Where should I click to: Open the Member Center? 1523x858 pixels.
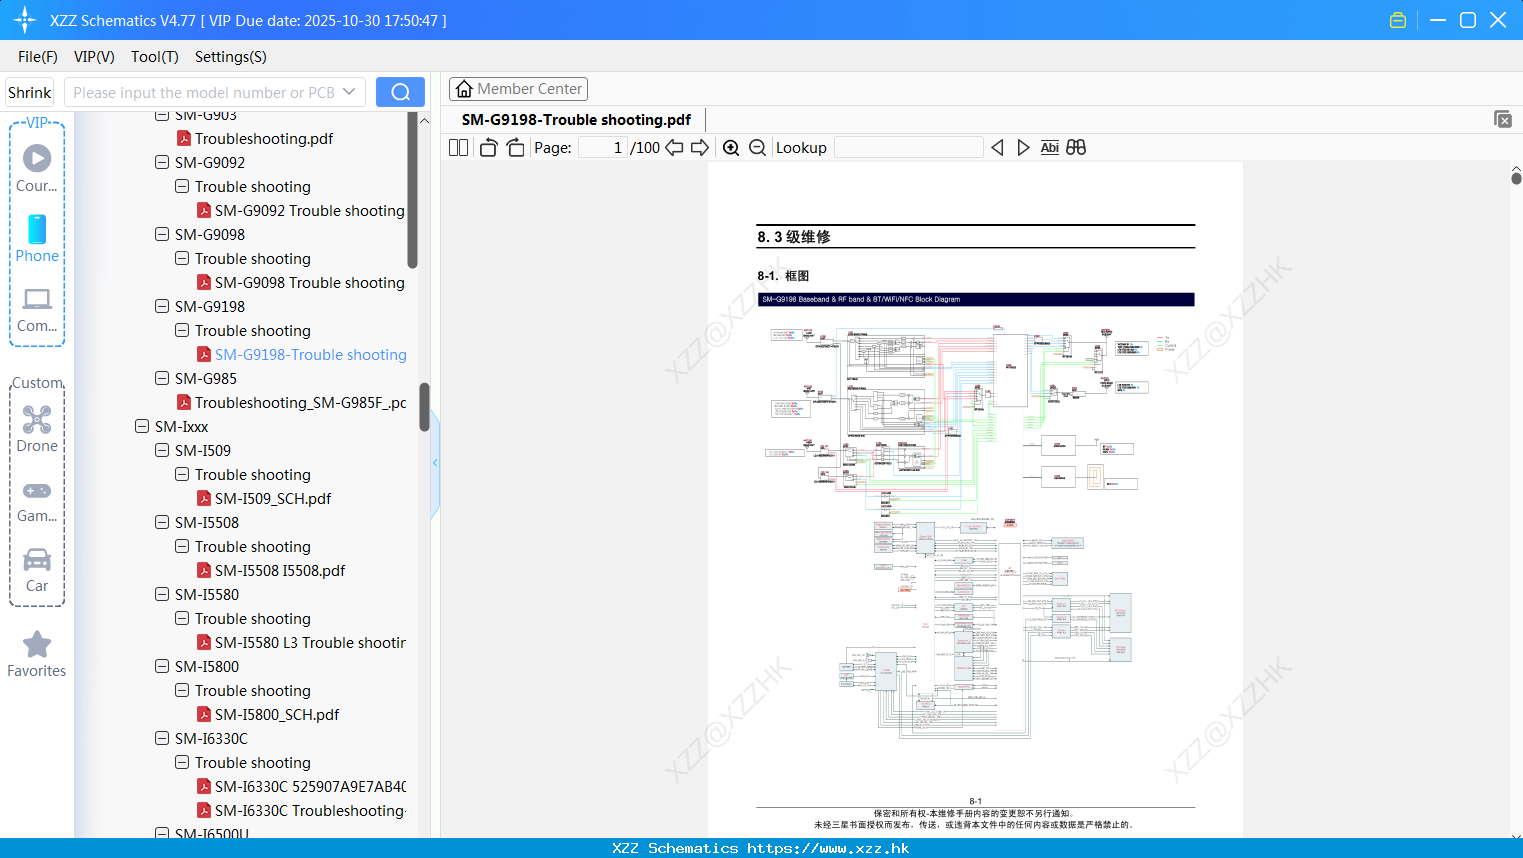coord(518,89)
